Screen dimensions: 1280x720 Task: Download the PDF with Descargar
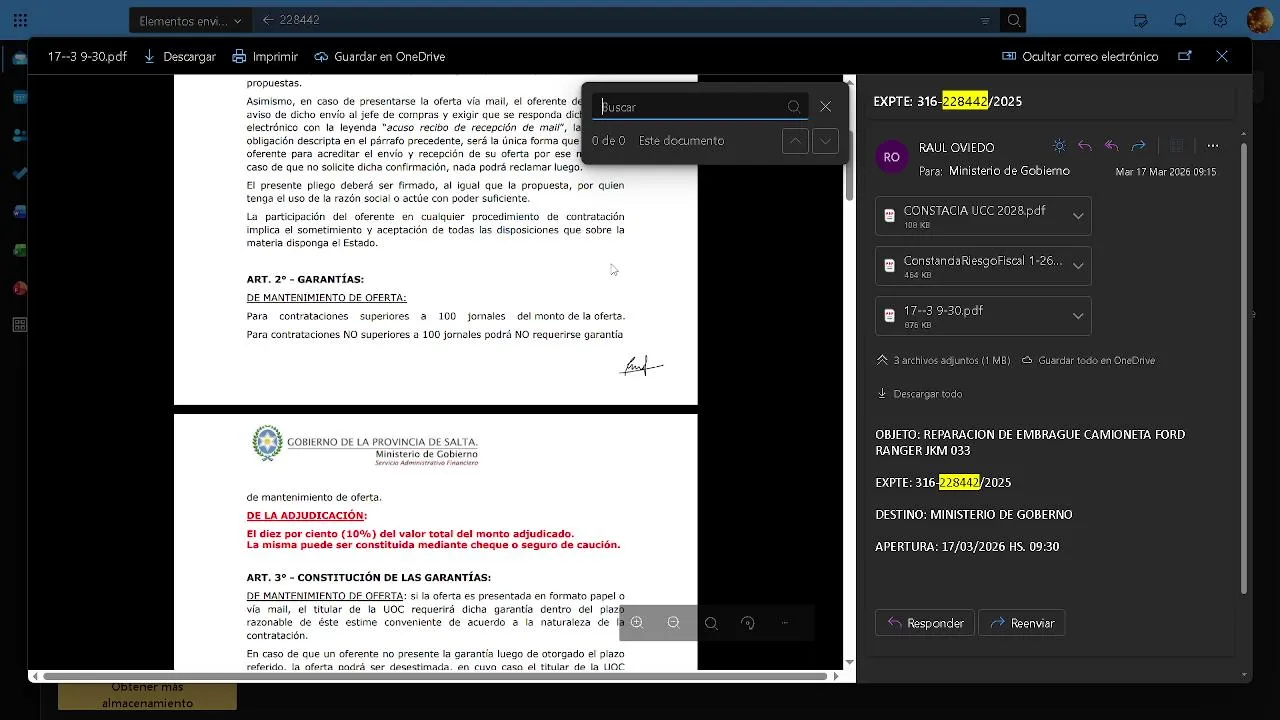(180, 57)
